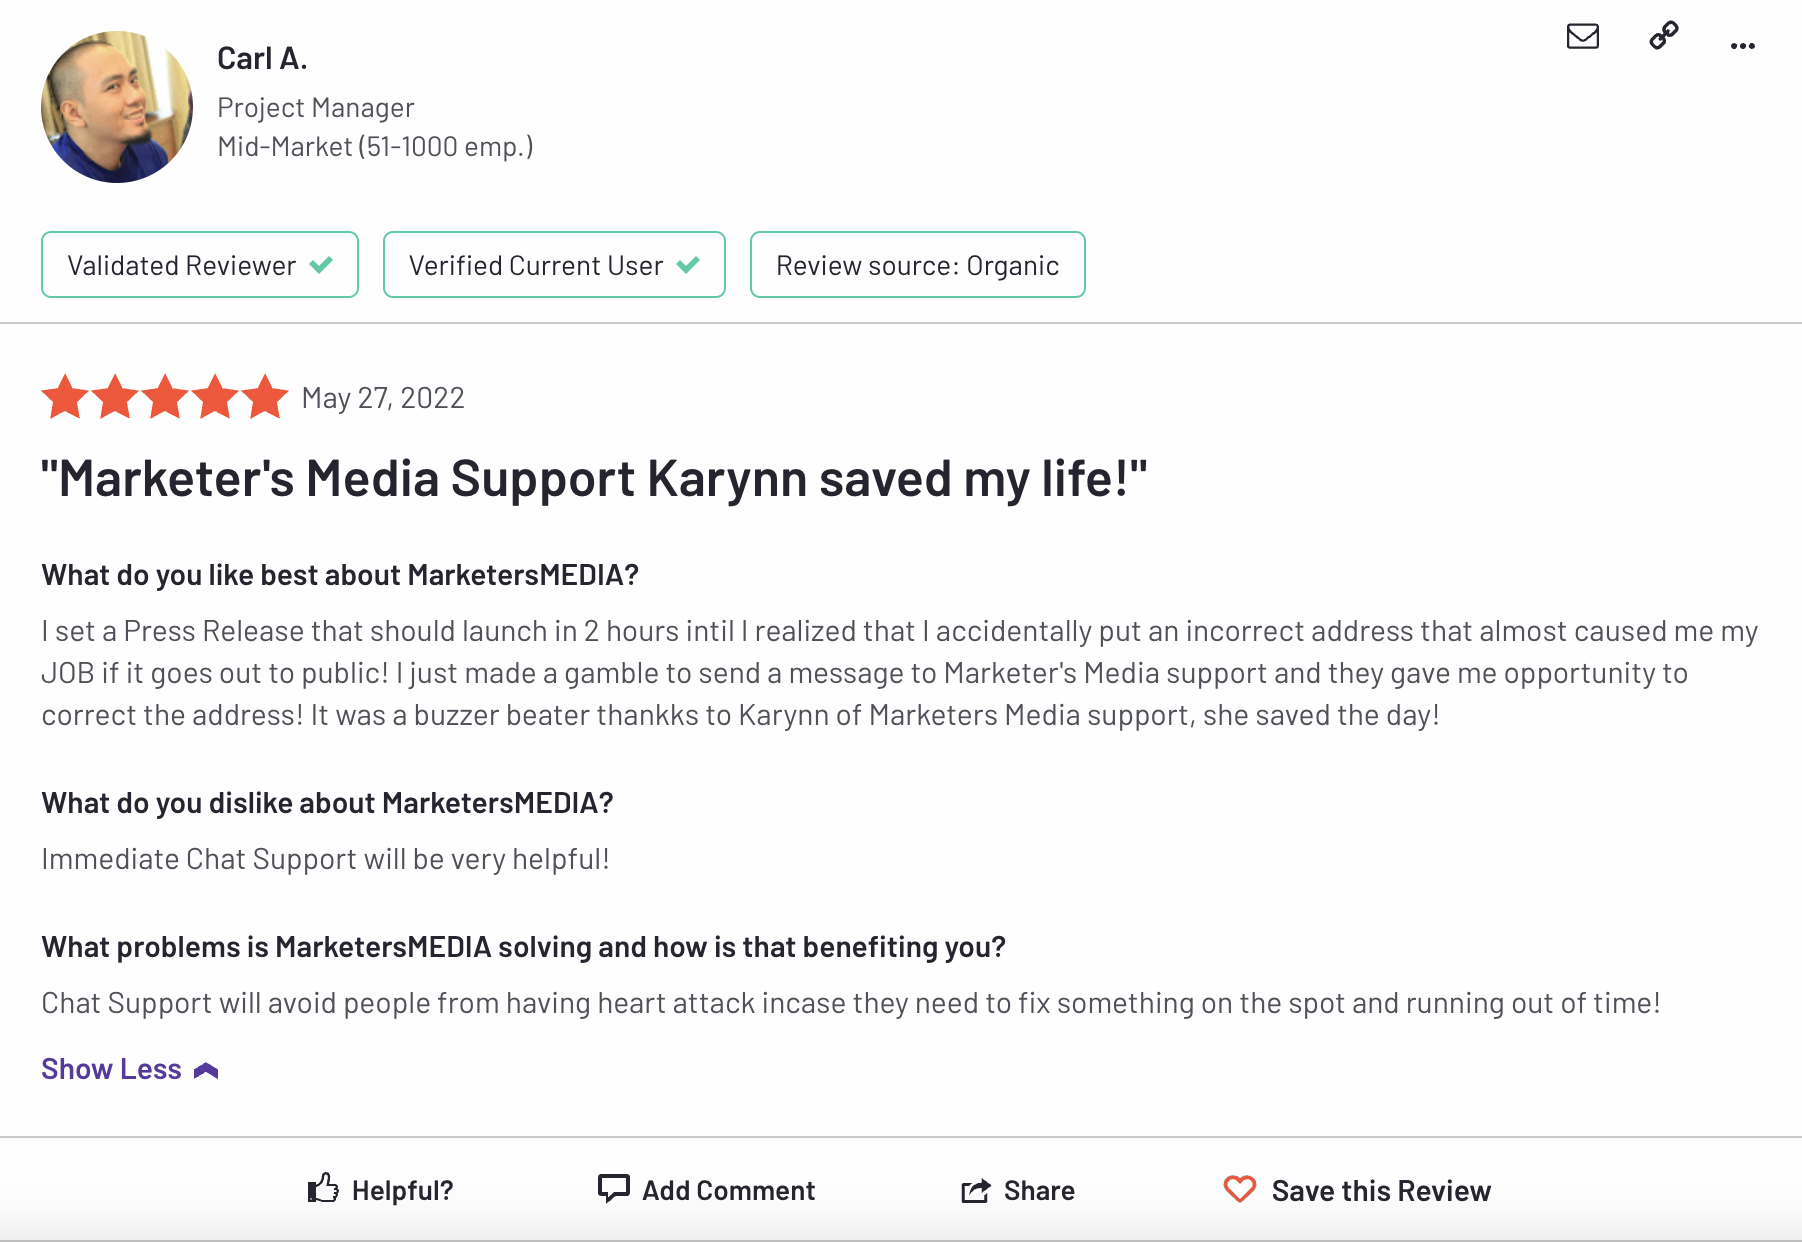
Task: Open the three-dot more options menu
Action: pos(1742,46)
